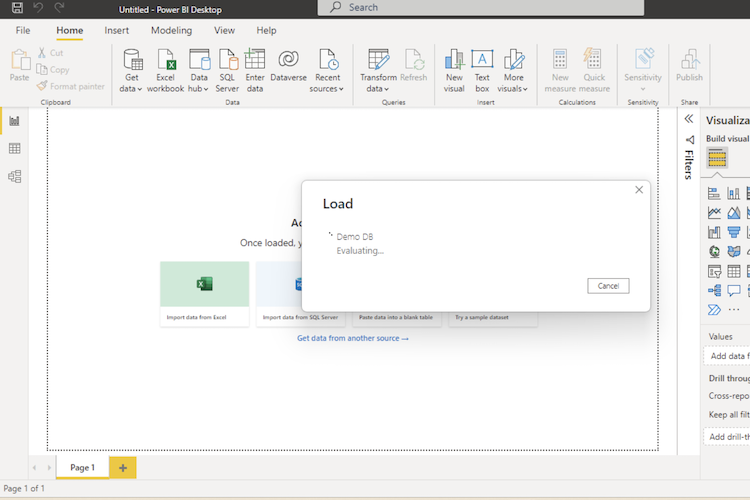Image resolution: width=750 pixels, height=500 pixels.
Task: Switch to the Insert ribbon tab
Action: tap(117, 31)
